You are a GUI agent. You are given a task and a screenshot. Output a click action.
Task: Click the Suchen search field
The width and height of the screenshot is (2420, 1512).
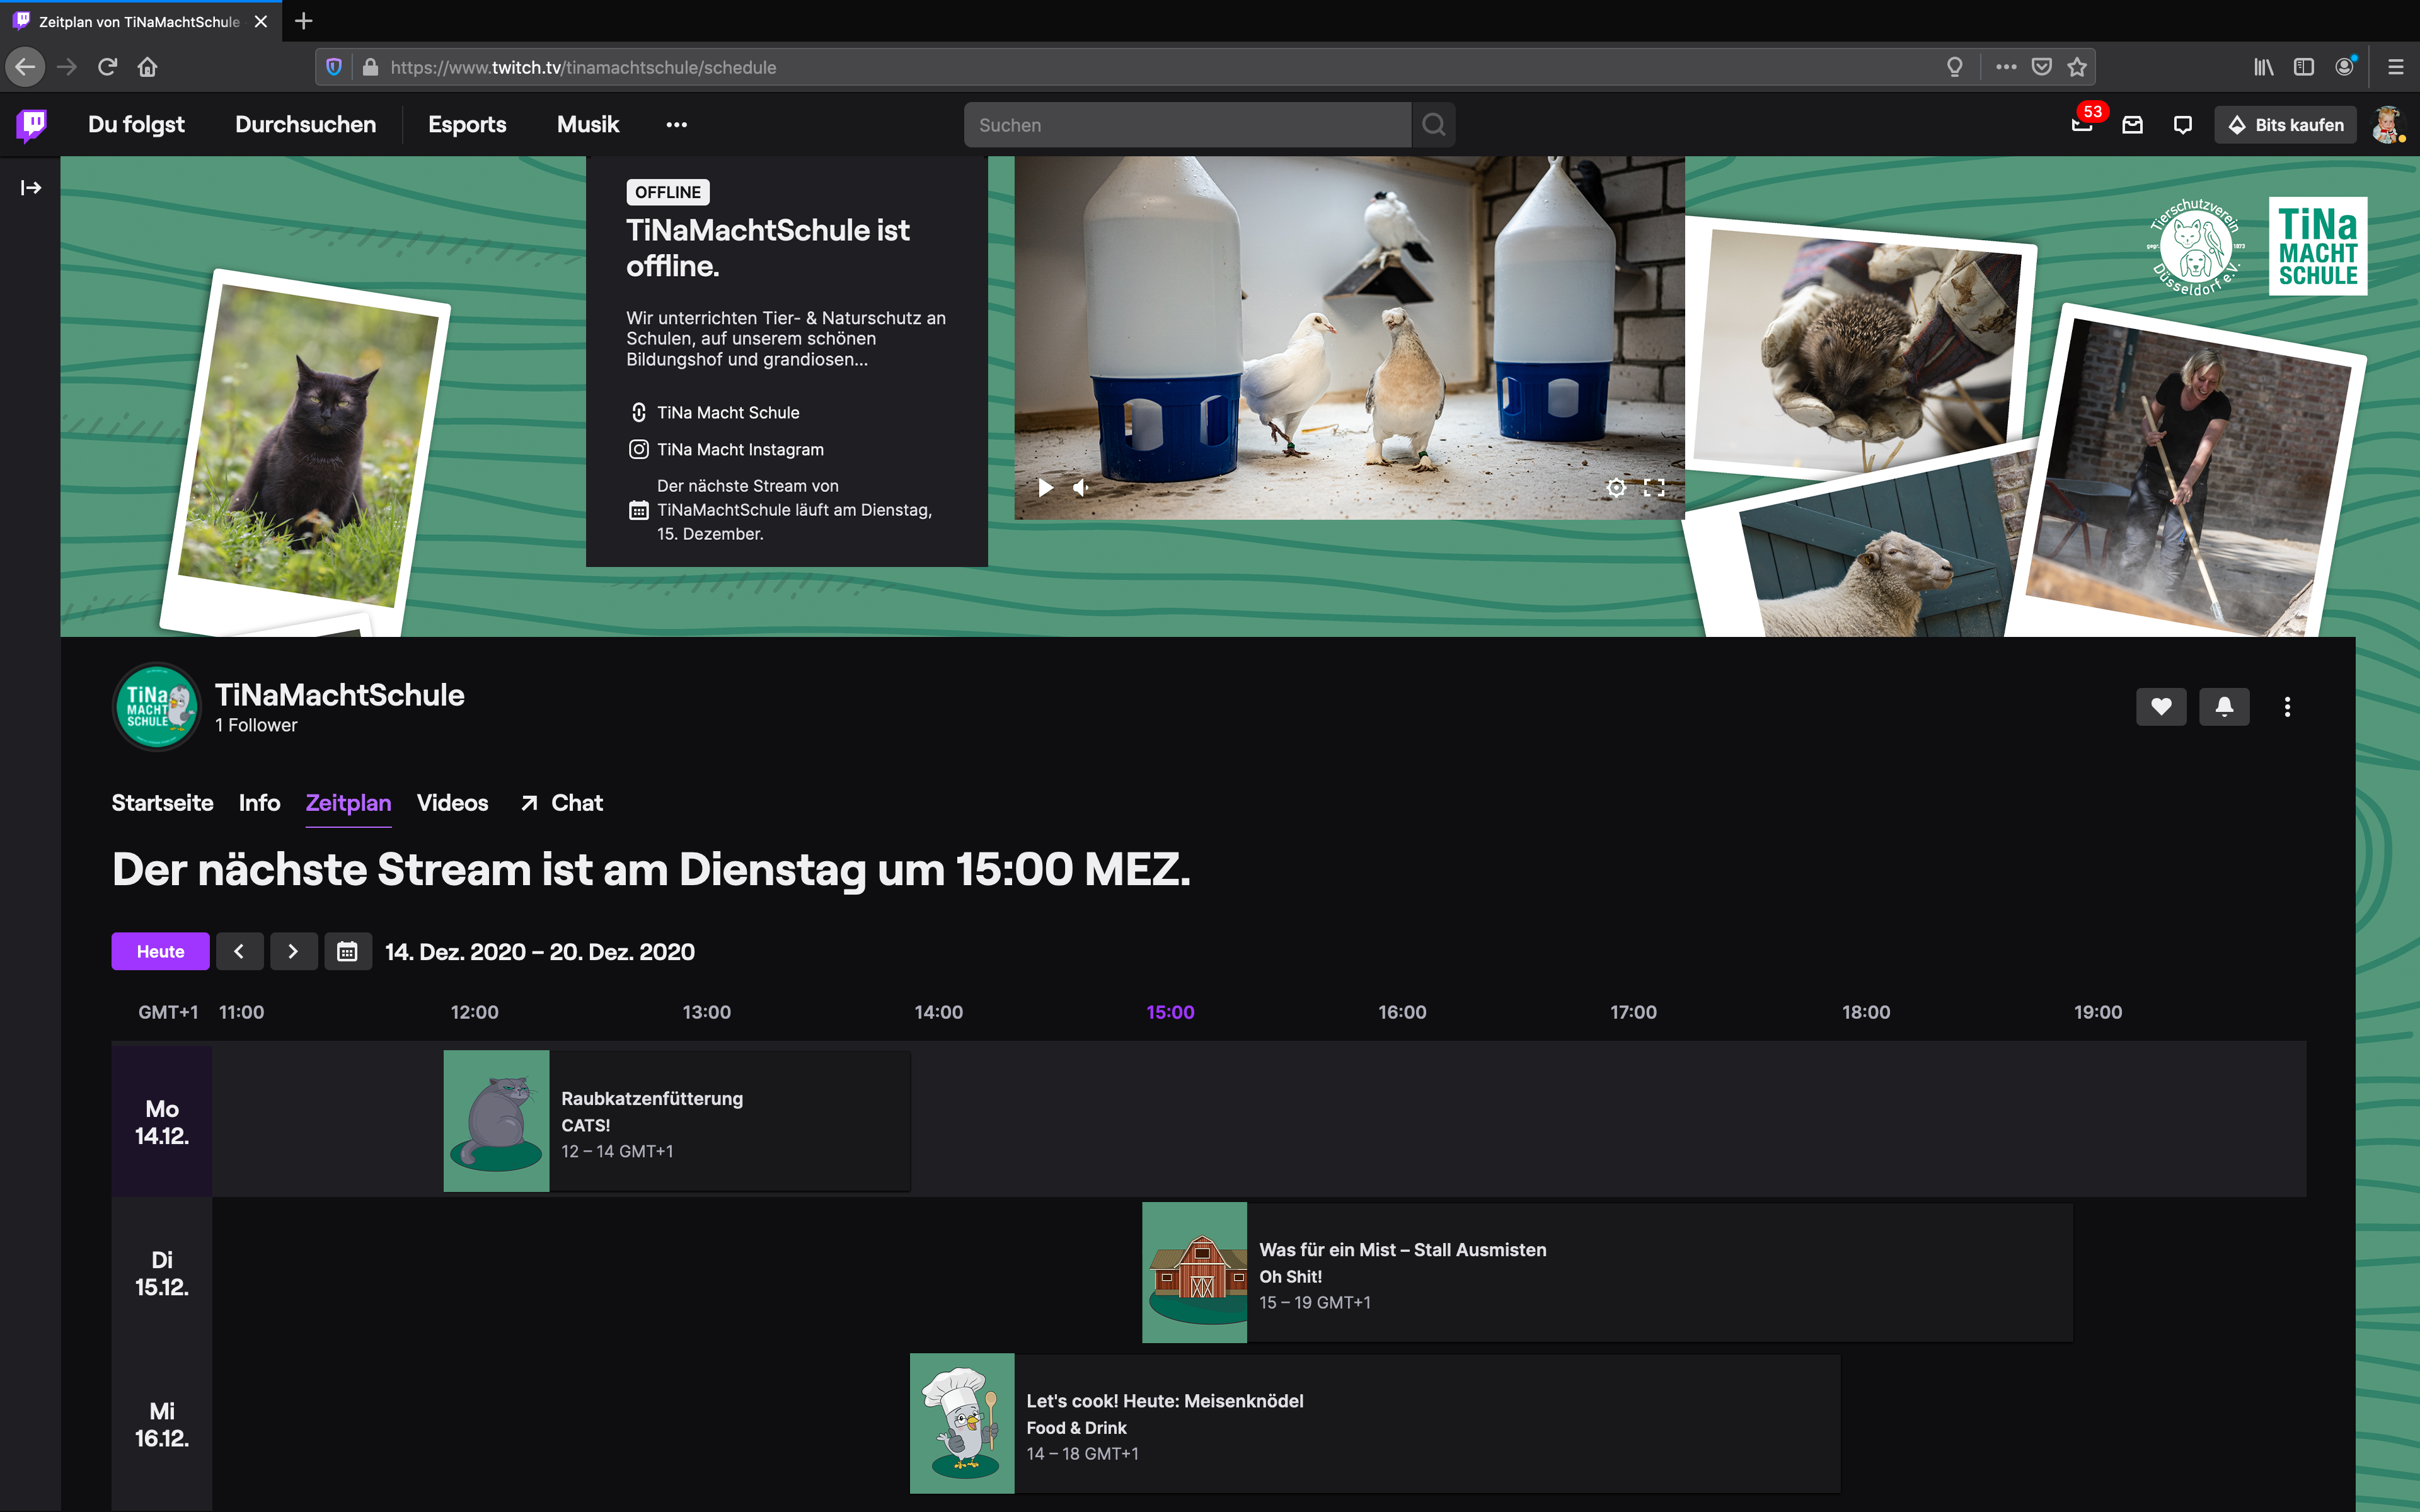click(1187, 125)
